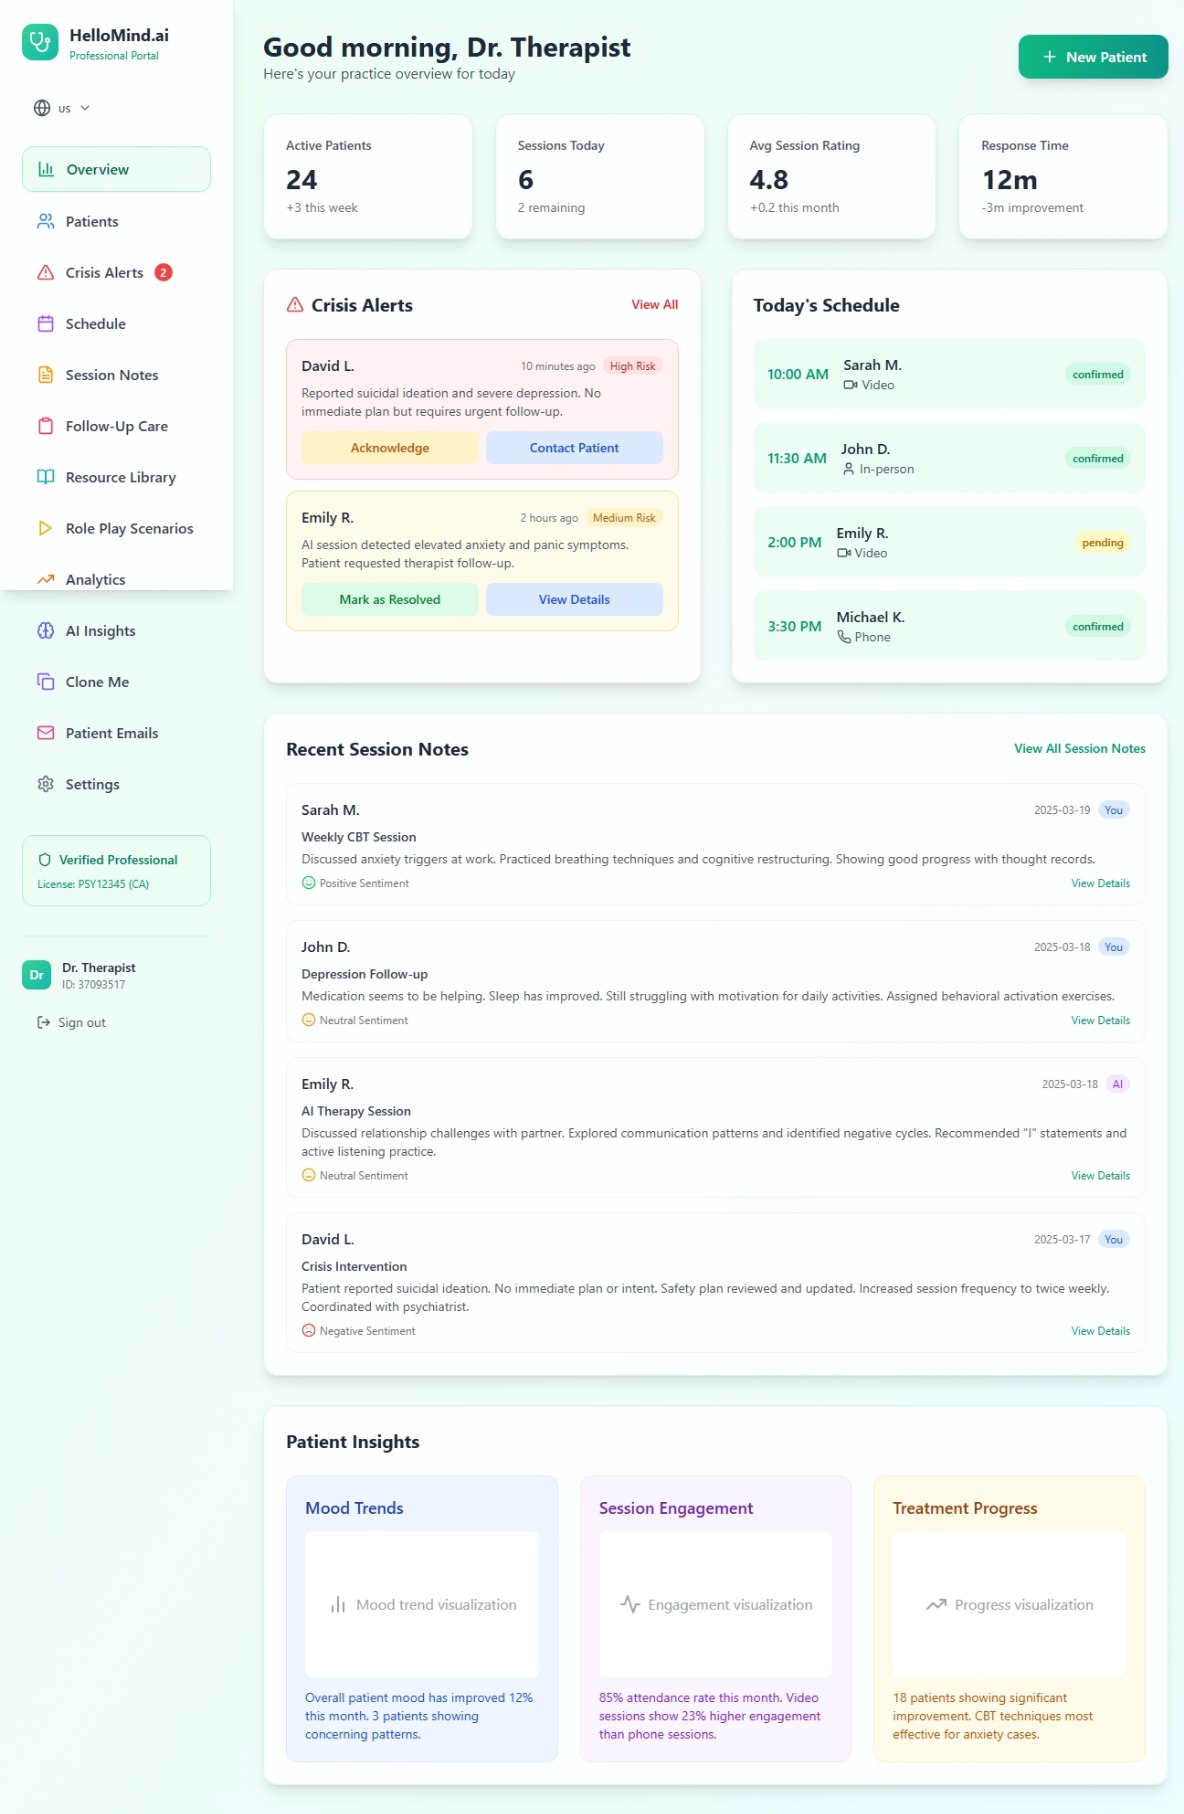1184x1814 pixels.
Task: Click the 11:30 AM time slot
Action: point(797,458)
